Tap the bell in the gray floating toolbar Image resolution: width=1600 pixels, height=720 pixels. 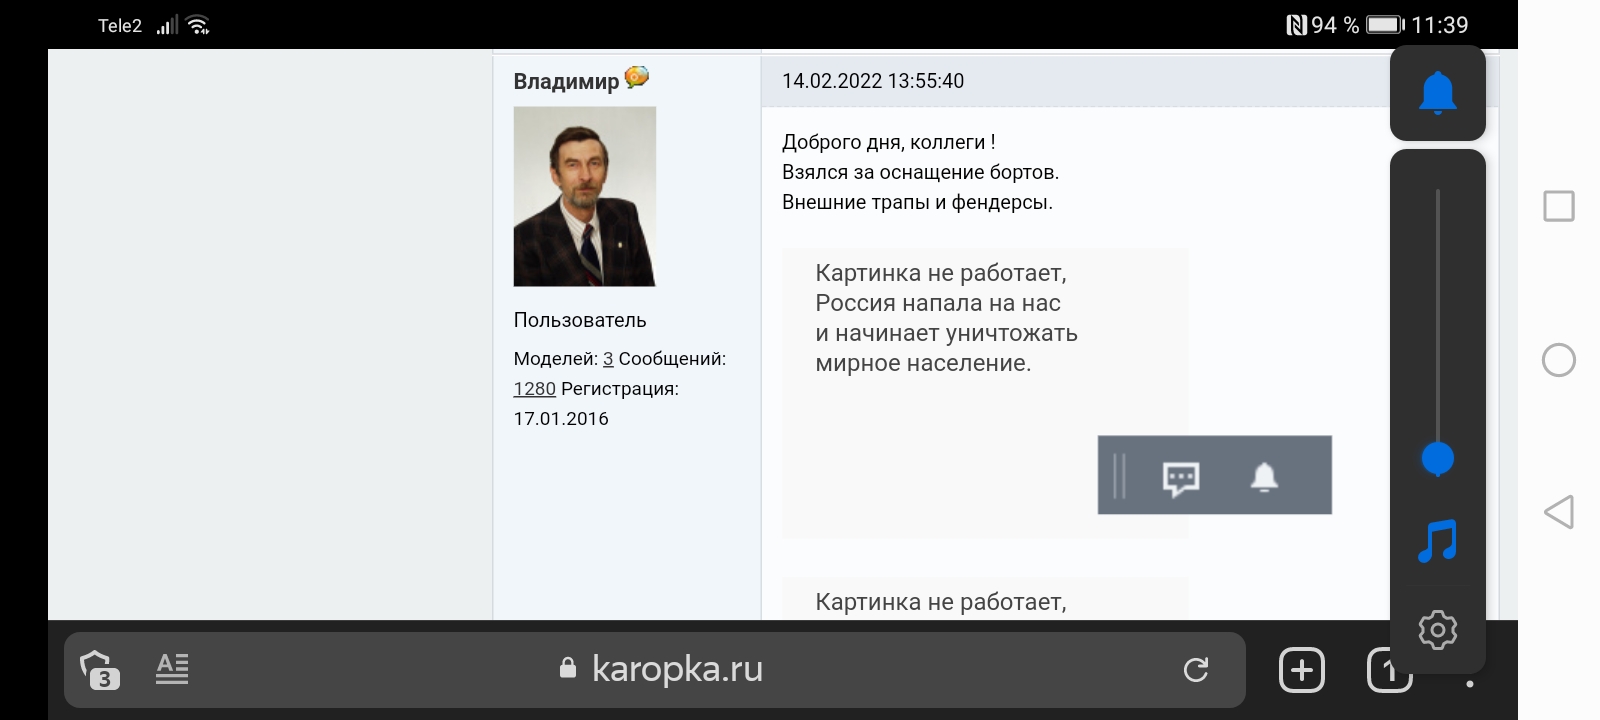click(1265, 477)
